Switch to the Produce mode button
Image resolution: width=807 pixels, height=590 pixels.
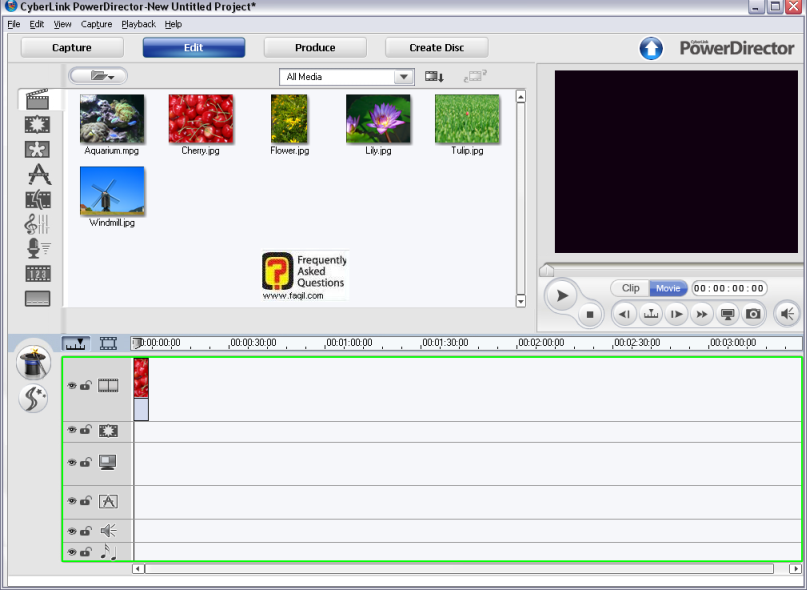[315, 47]
